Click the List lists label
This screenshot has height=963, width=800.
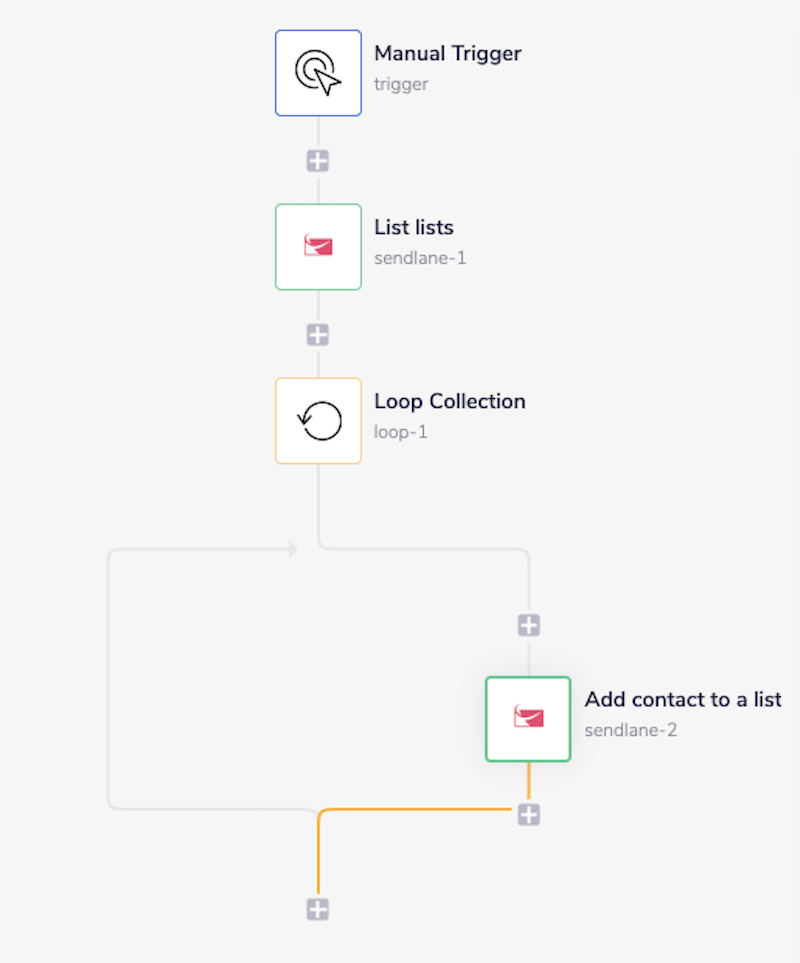(413, 228)
